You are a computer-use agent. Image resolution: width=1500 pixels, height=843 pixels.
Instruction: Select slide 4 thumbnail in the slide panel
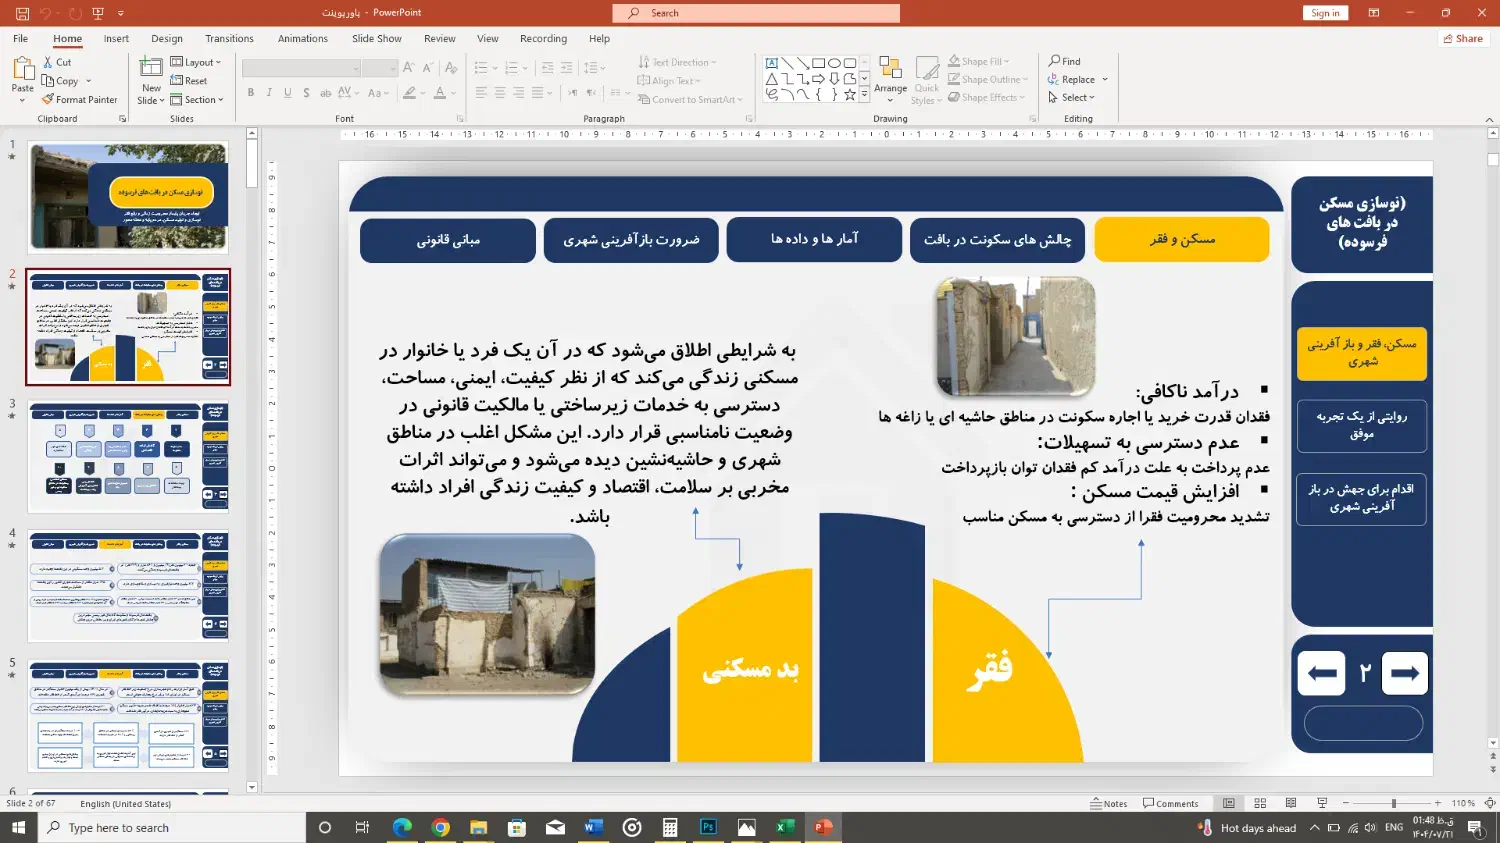128,587
